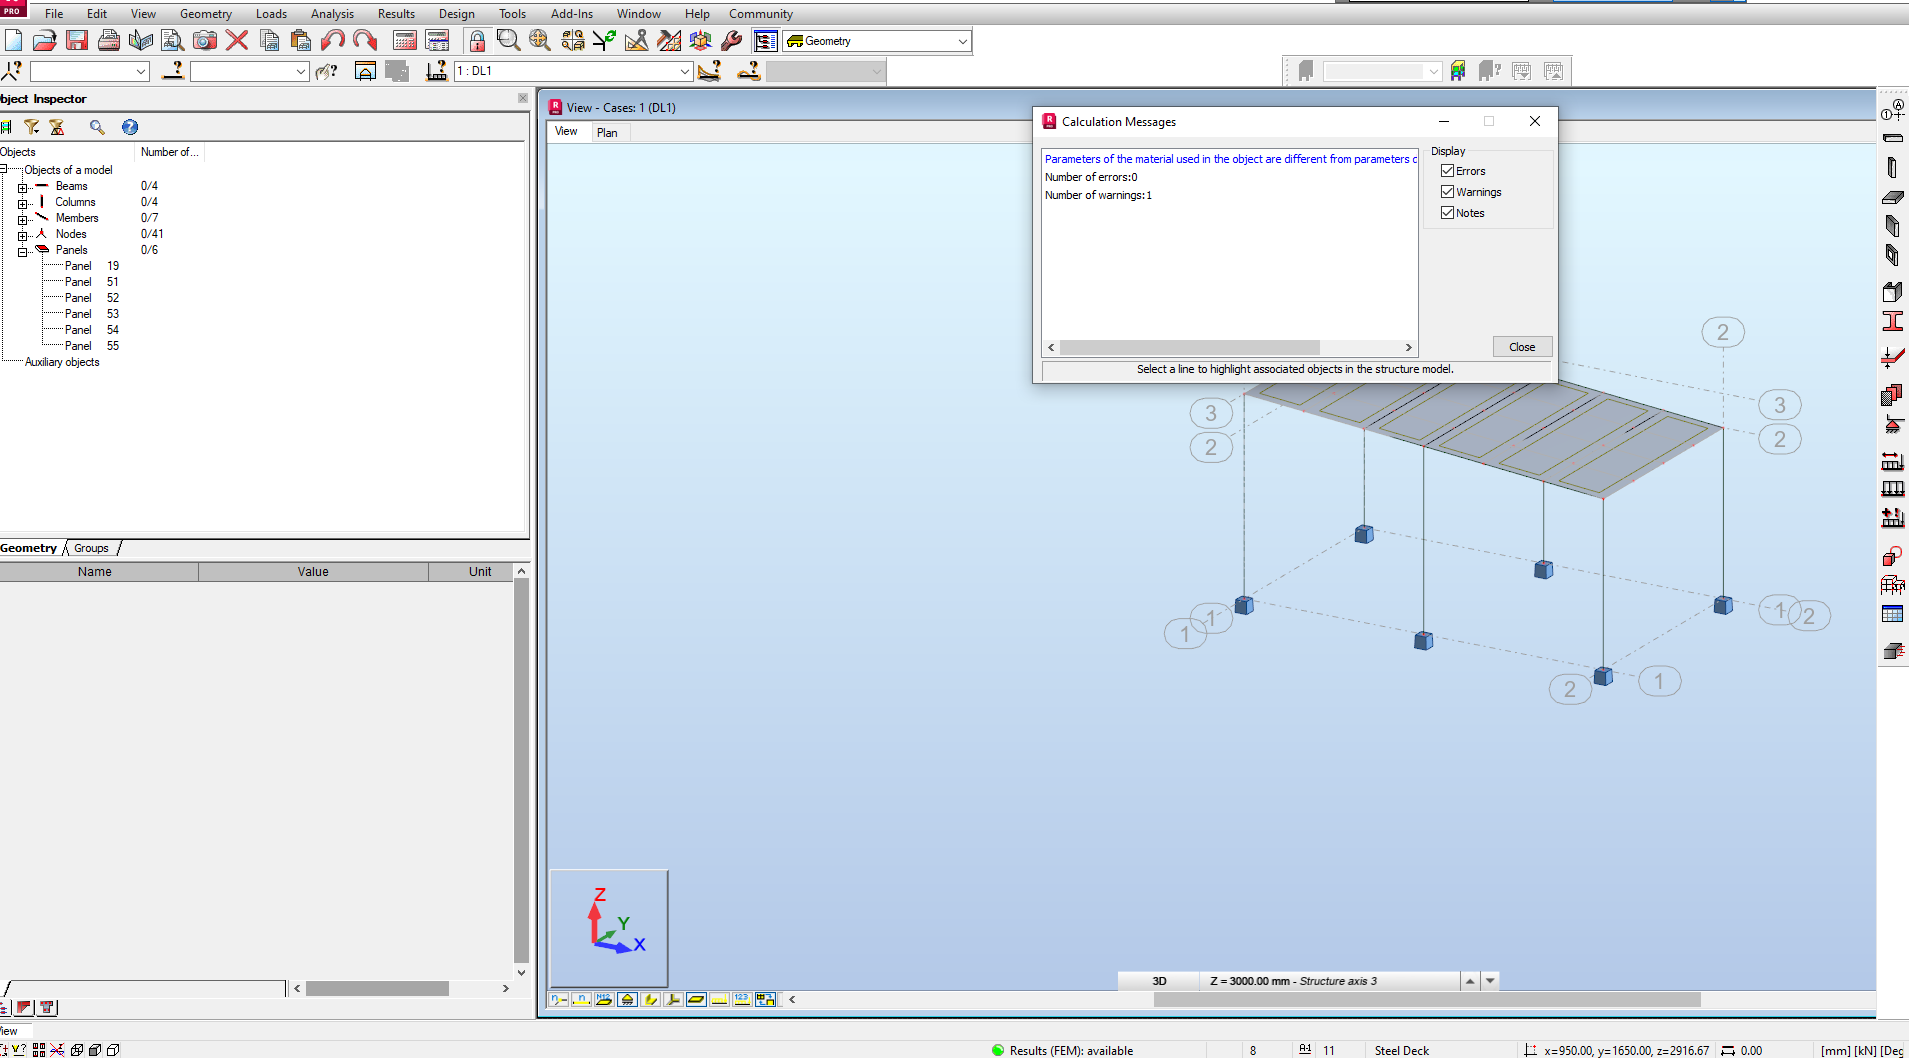Capture screen with the camera icon
Screen dimensions: 1909x1058
(x=205, y=40)
